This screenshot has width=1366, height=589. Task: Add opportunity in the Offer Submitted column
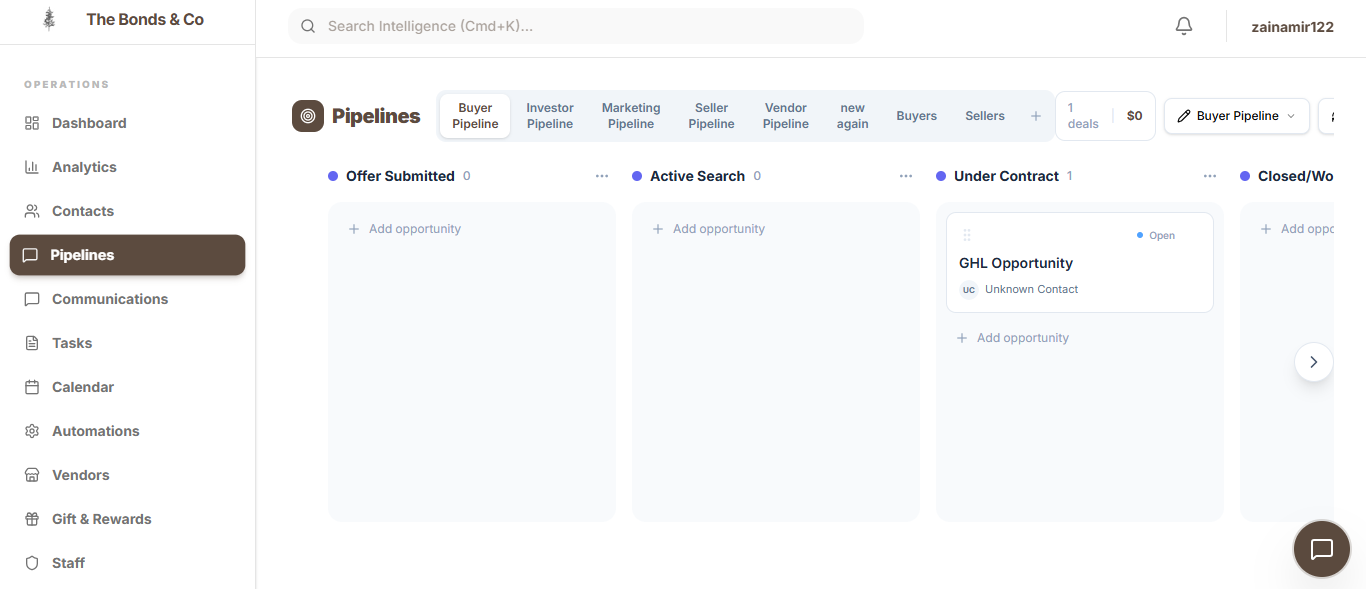[x=405, y=228]
